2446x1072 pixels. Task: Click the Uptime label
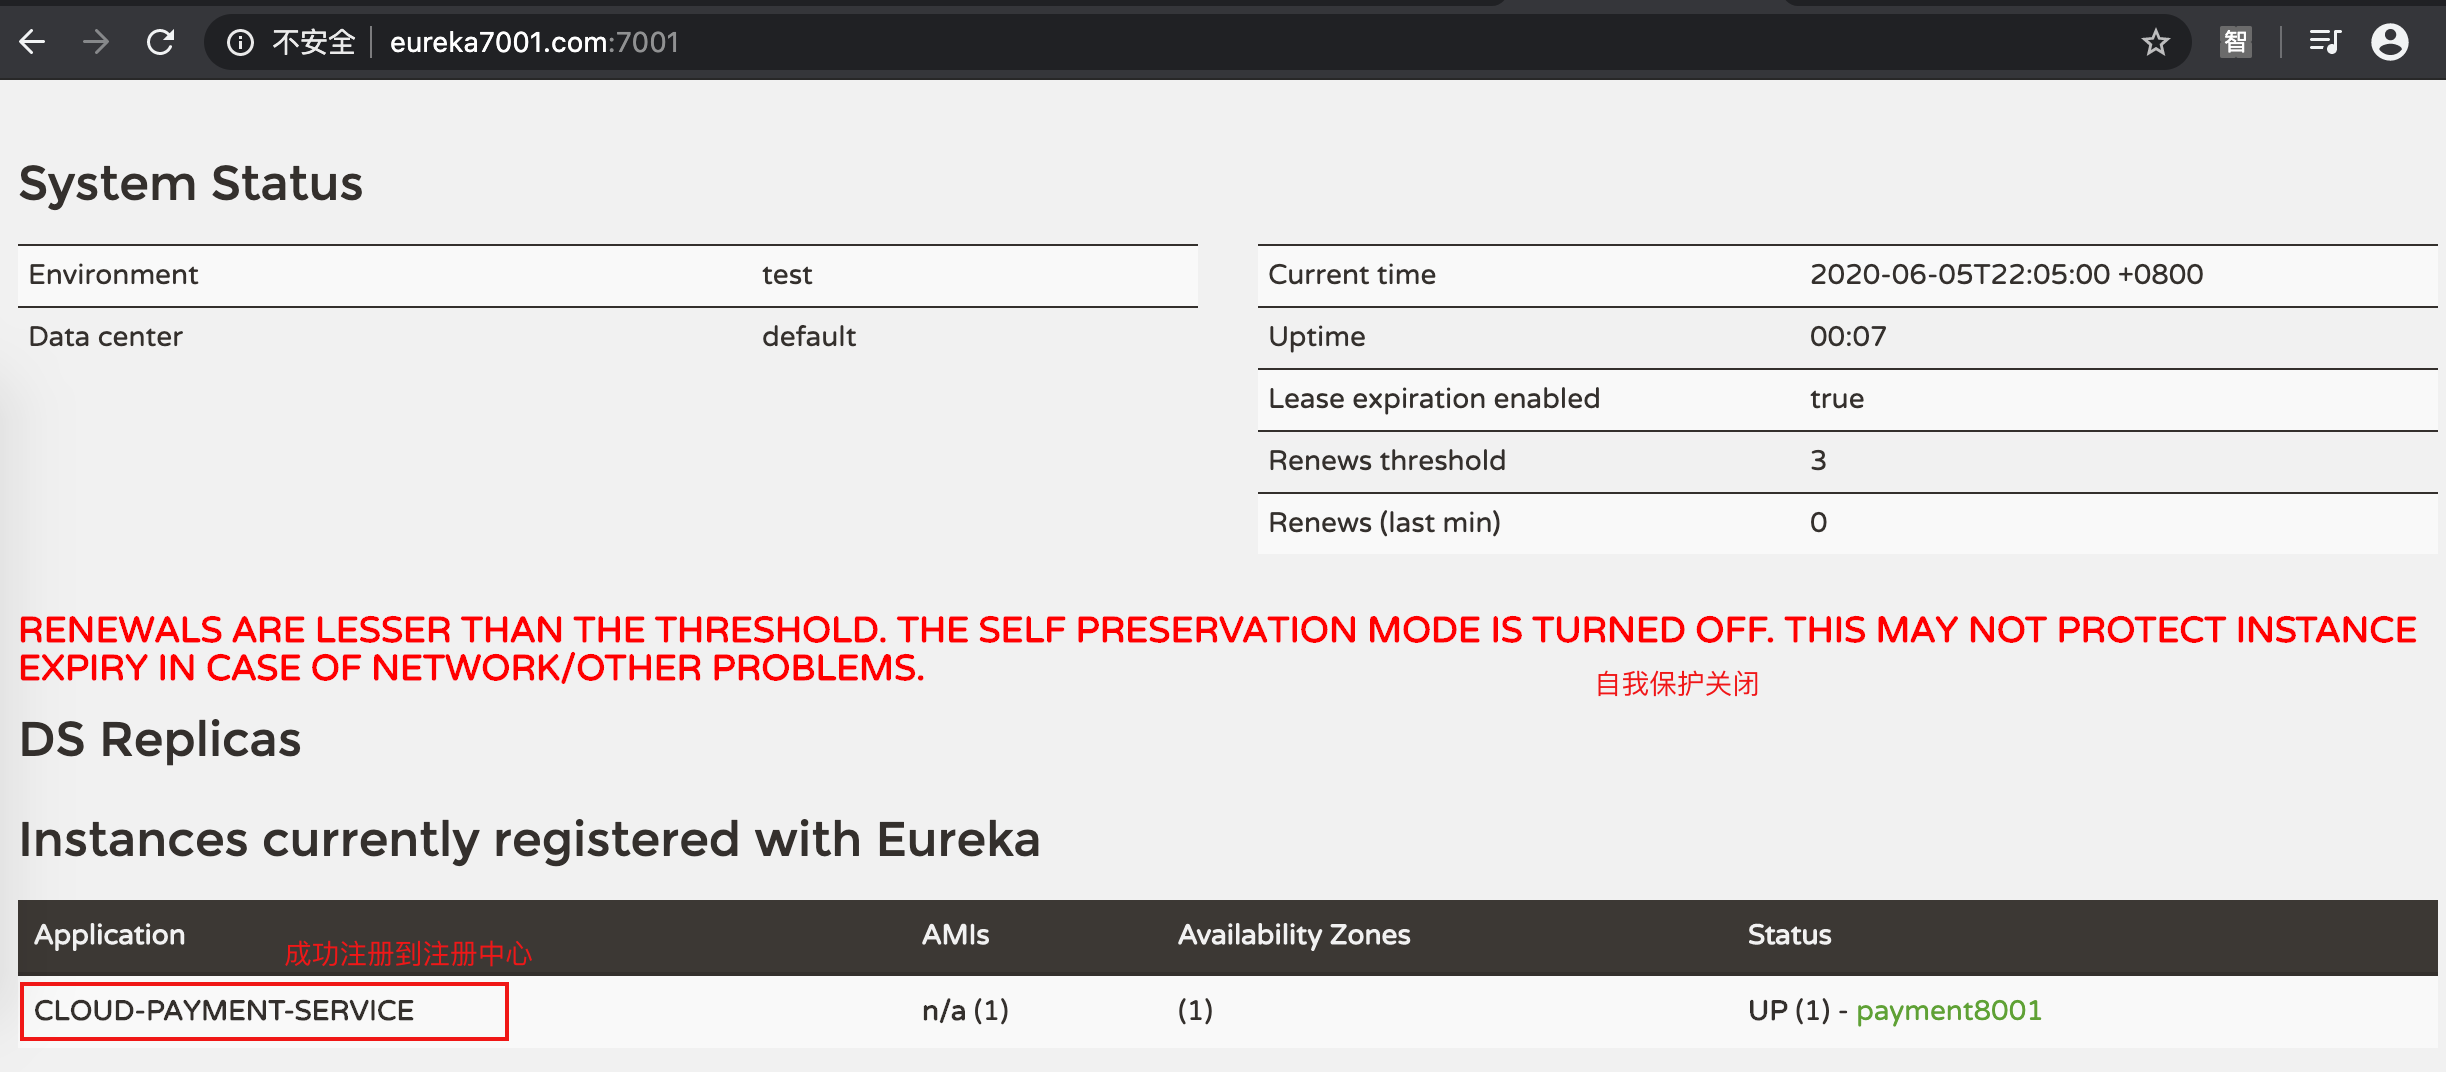tap(1317, 337)
